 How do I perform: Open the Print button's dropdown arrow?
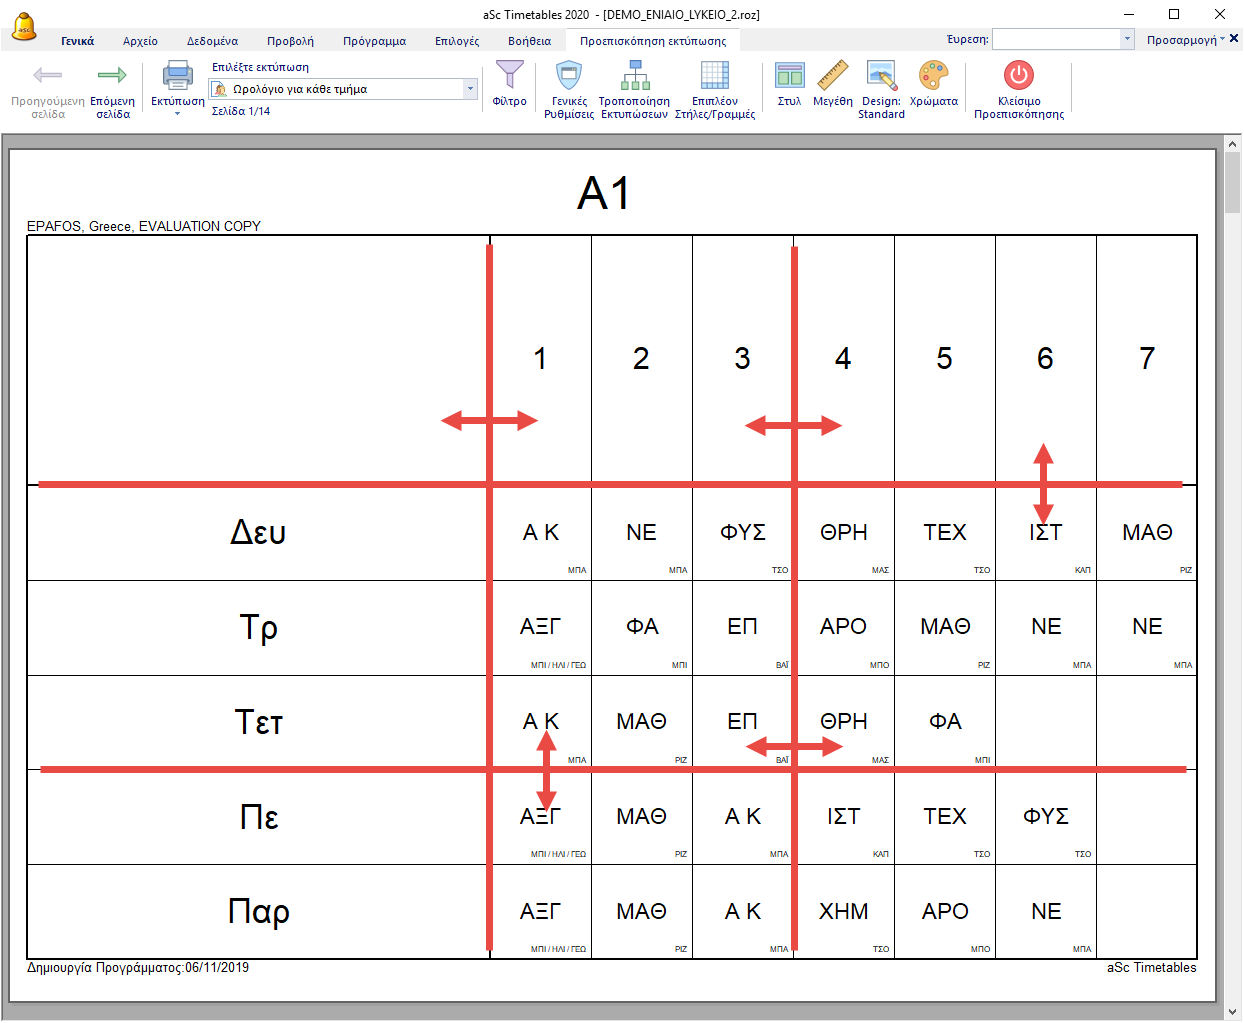tap(177, 114)
